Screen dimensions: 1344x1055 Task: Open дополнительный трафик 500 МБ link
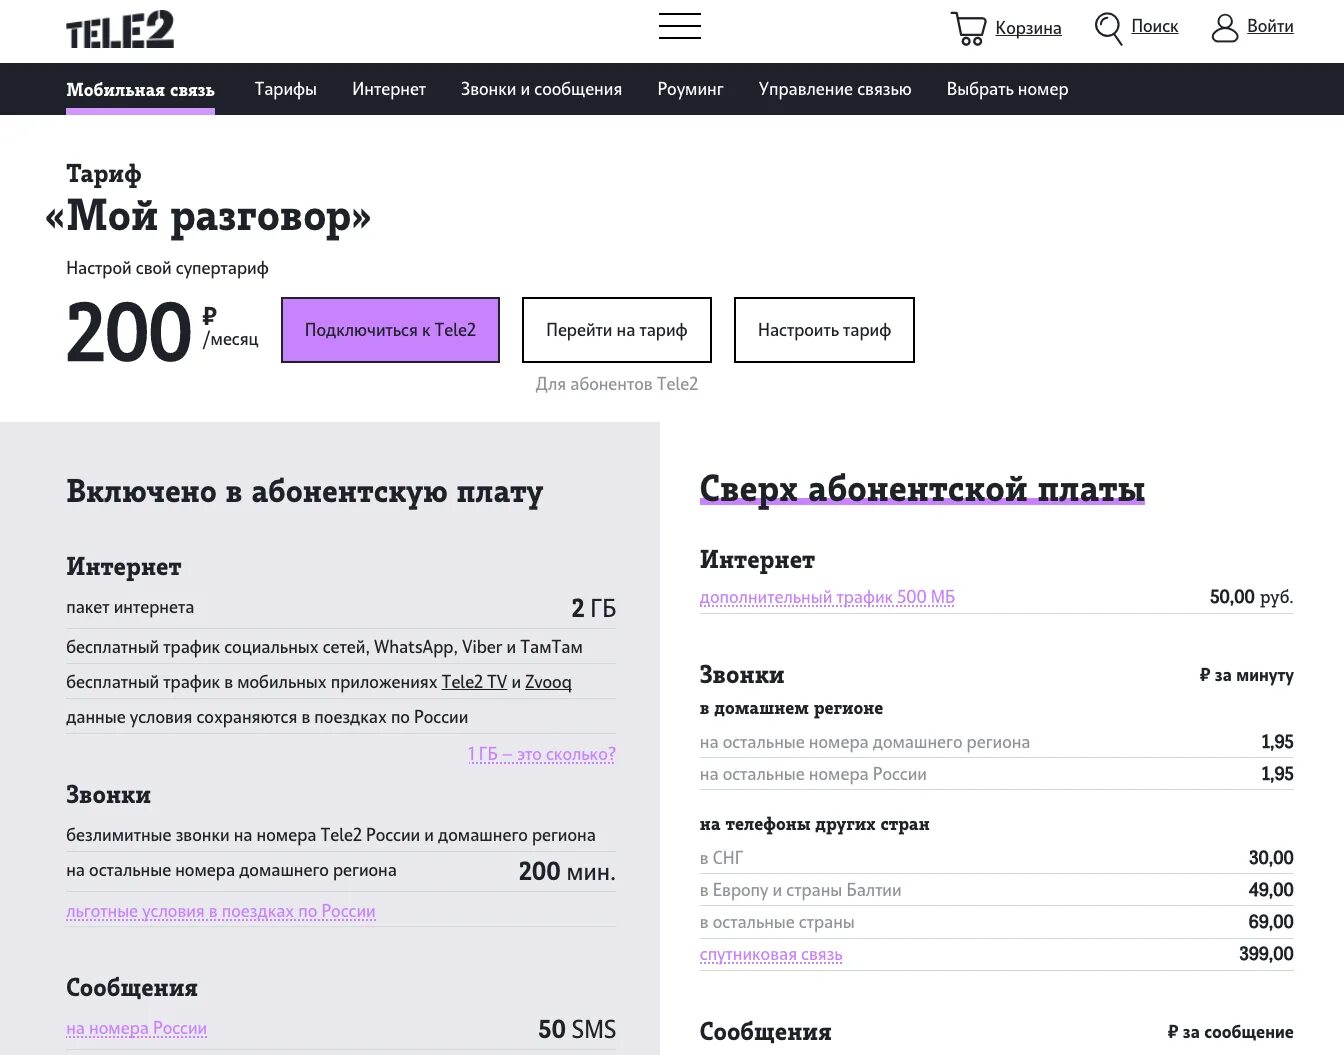(x=827, y=597)
